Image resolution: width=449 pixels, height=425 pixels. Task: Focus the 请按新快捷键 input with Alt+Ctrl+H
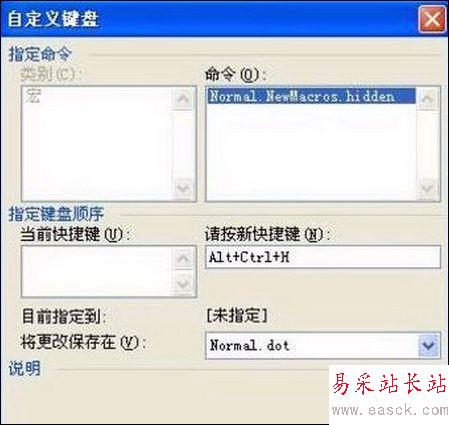point(323,257)
